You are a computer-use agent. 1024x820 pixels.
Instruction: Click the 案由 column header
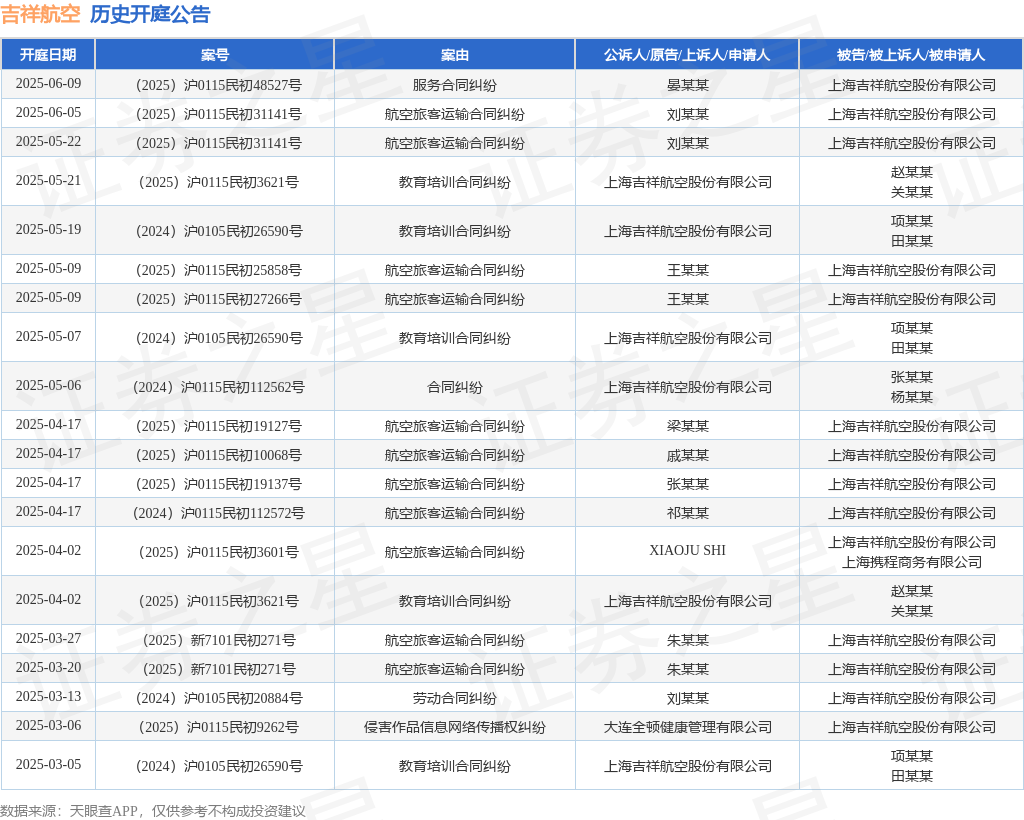point(455,55)
